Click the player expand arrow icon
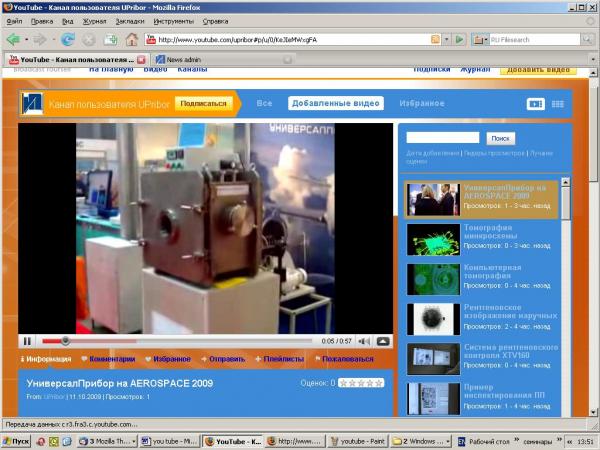 [x=383, y=341]
